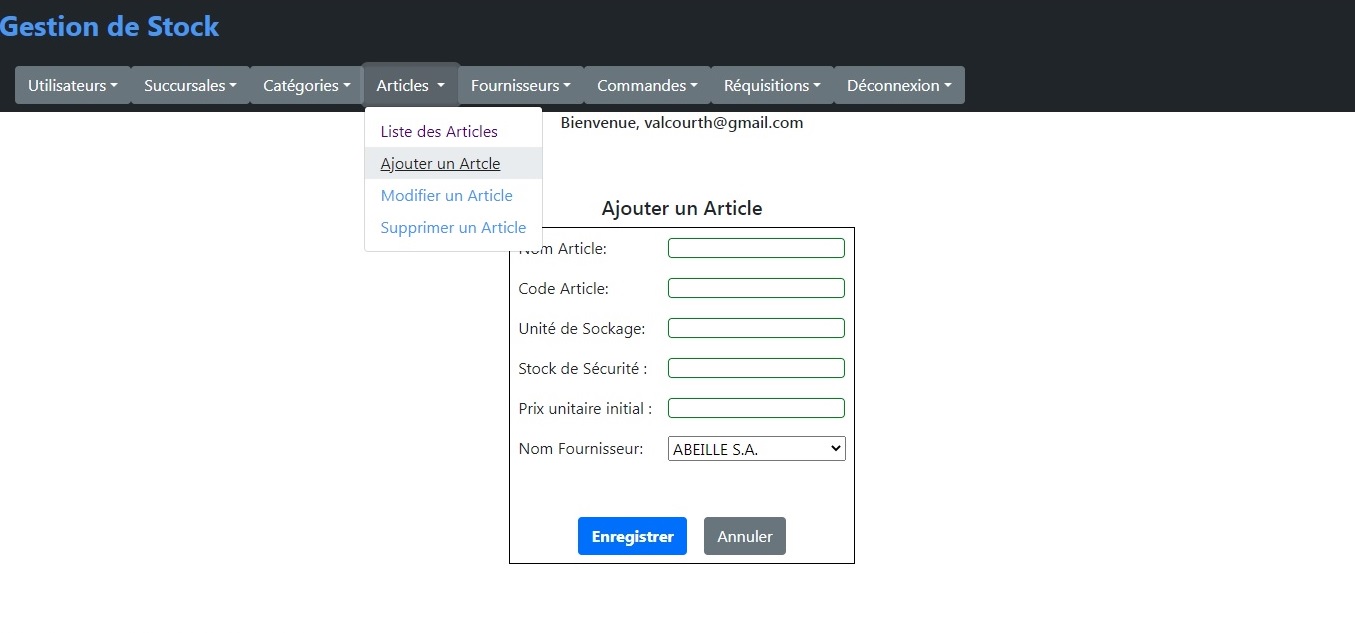Click the Annuler button
Viewport: 1355px width, 633px height.
coord(744,536)
